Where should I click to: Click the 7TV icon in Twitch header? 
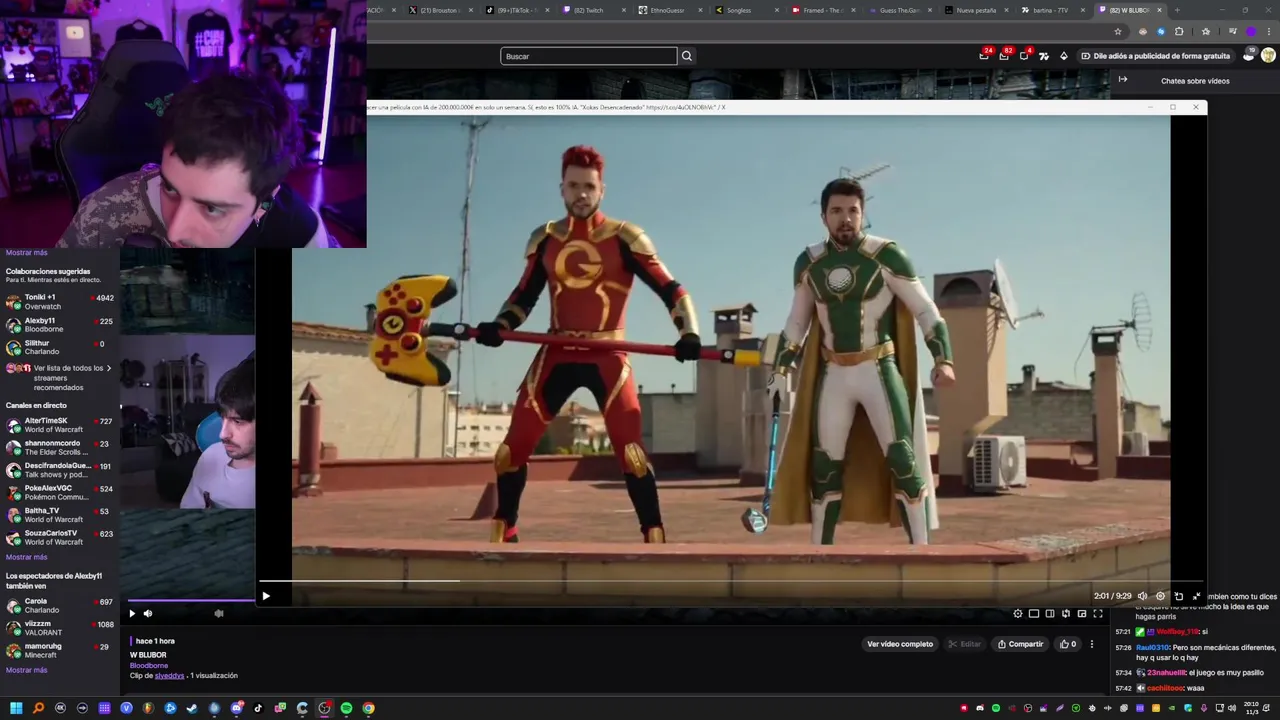pyautogui.click(x=1044, y=56)
